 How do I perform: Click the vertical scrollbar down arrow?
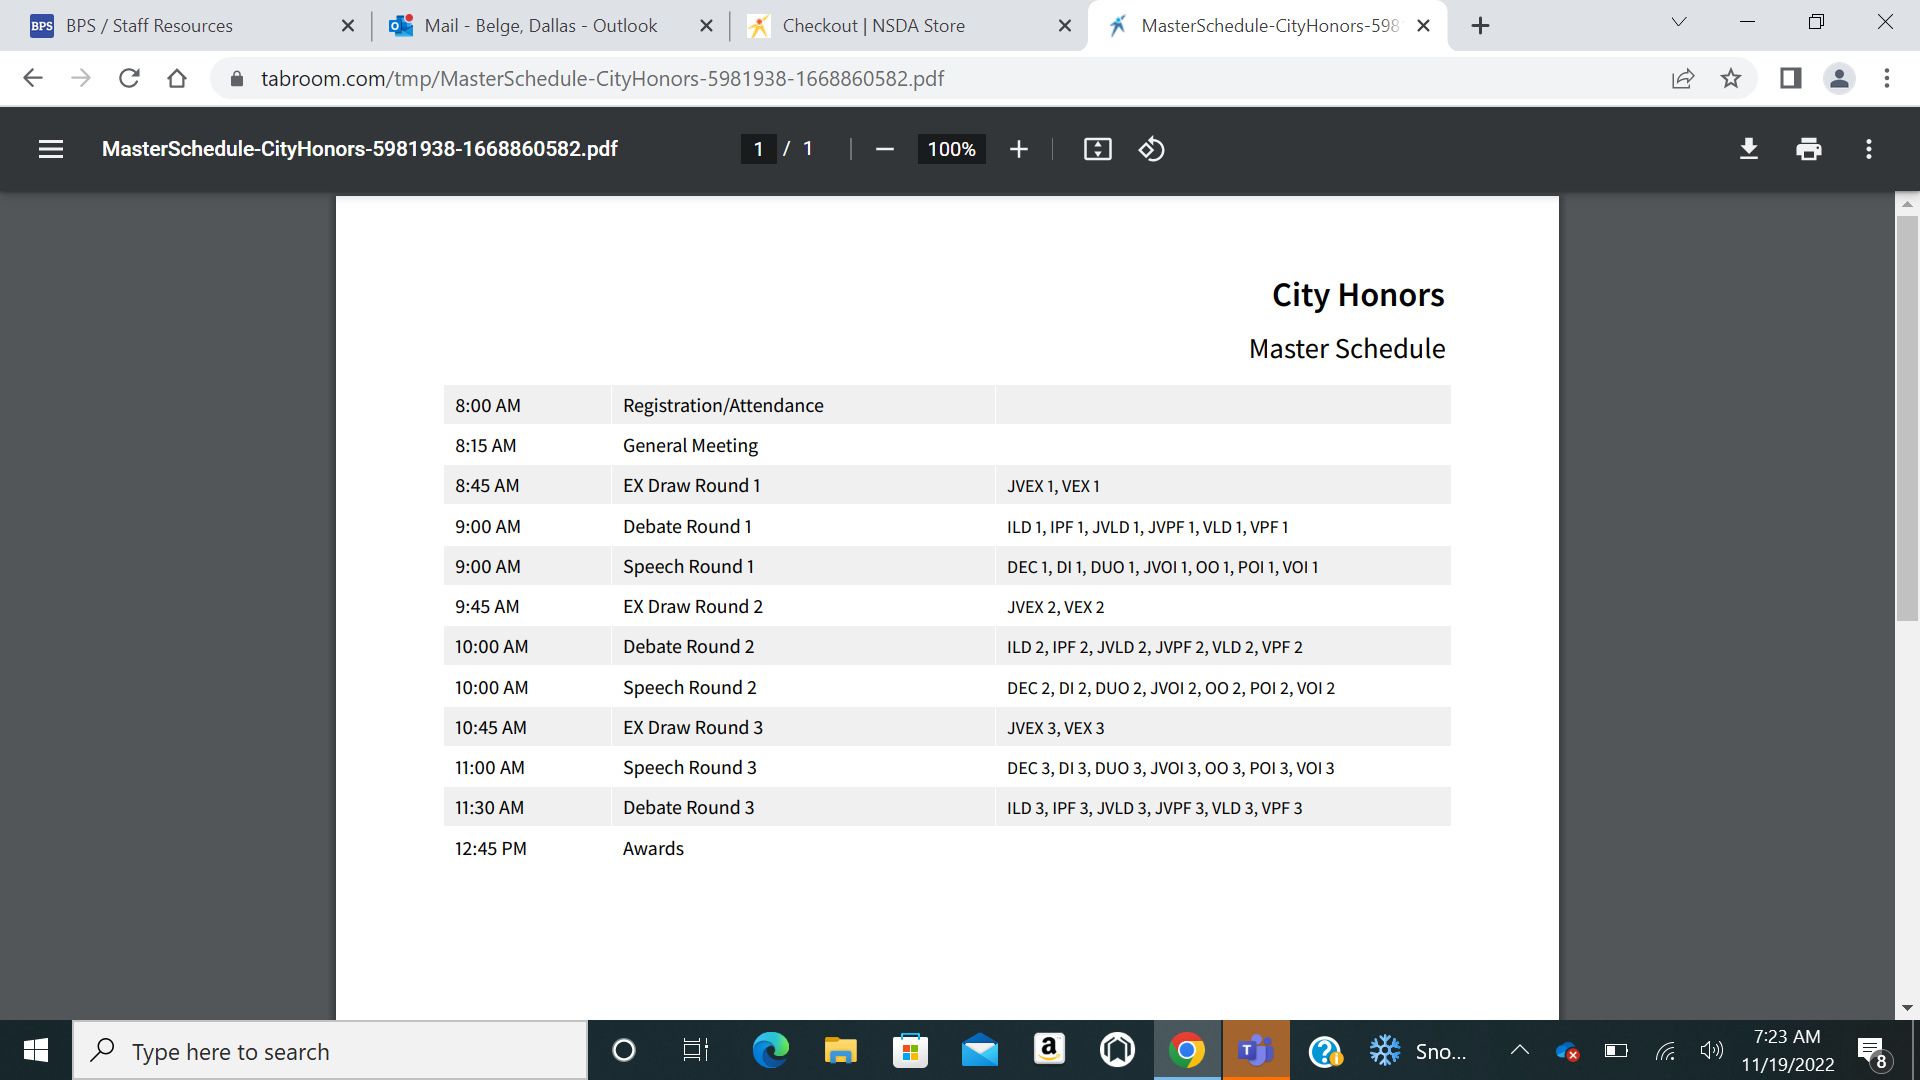point(1907,1008)
